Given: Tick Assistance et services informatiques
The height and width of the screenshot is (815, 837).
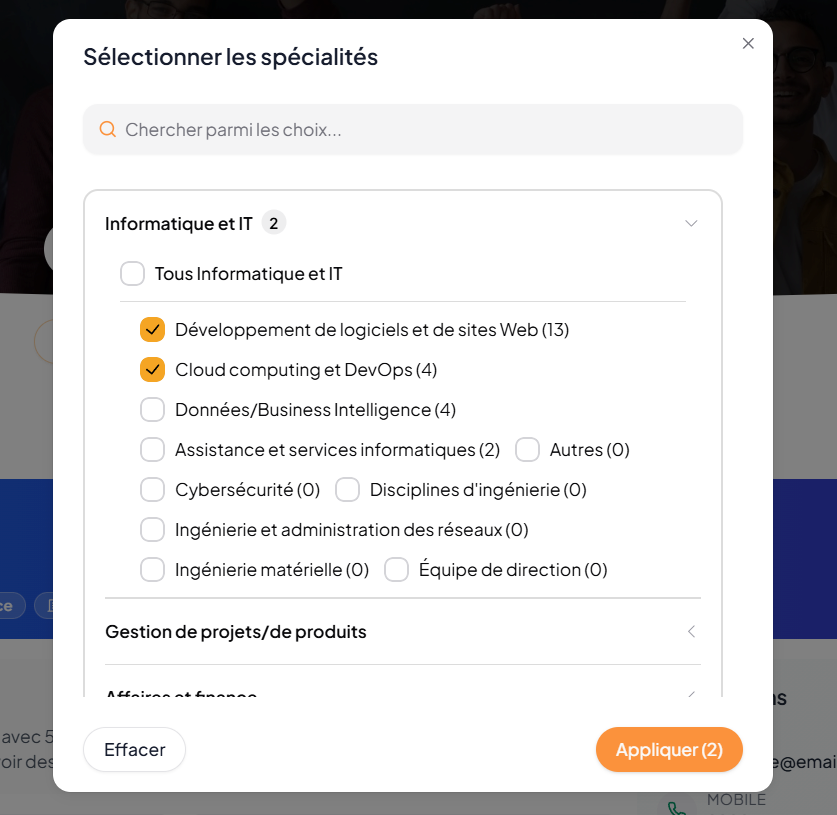Looking at the screenshot, I should tap(152, 450).
